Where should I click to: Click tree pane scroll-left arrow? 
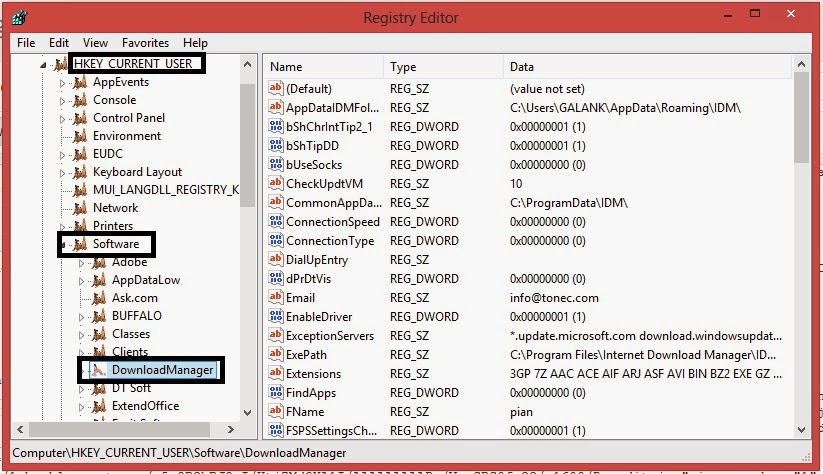[x=20, y=429]
